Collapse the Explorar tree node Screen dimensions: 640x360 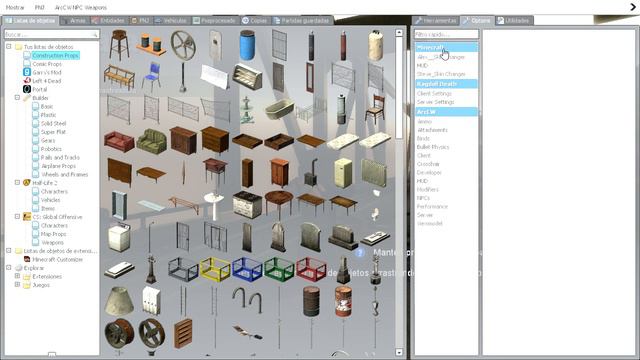point(9,268)
